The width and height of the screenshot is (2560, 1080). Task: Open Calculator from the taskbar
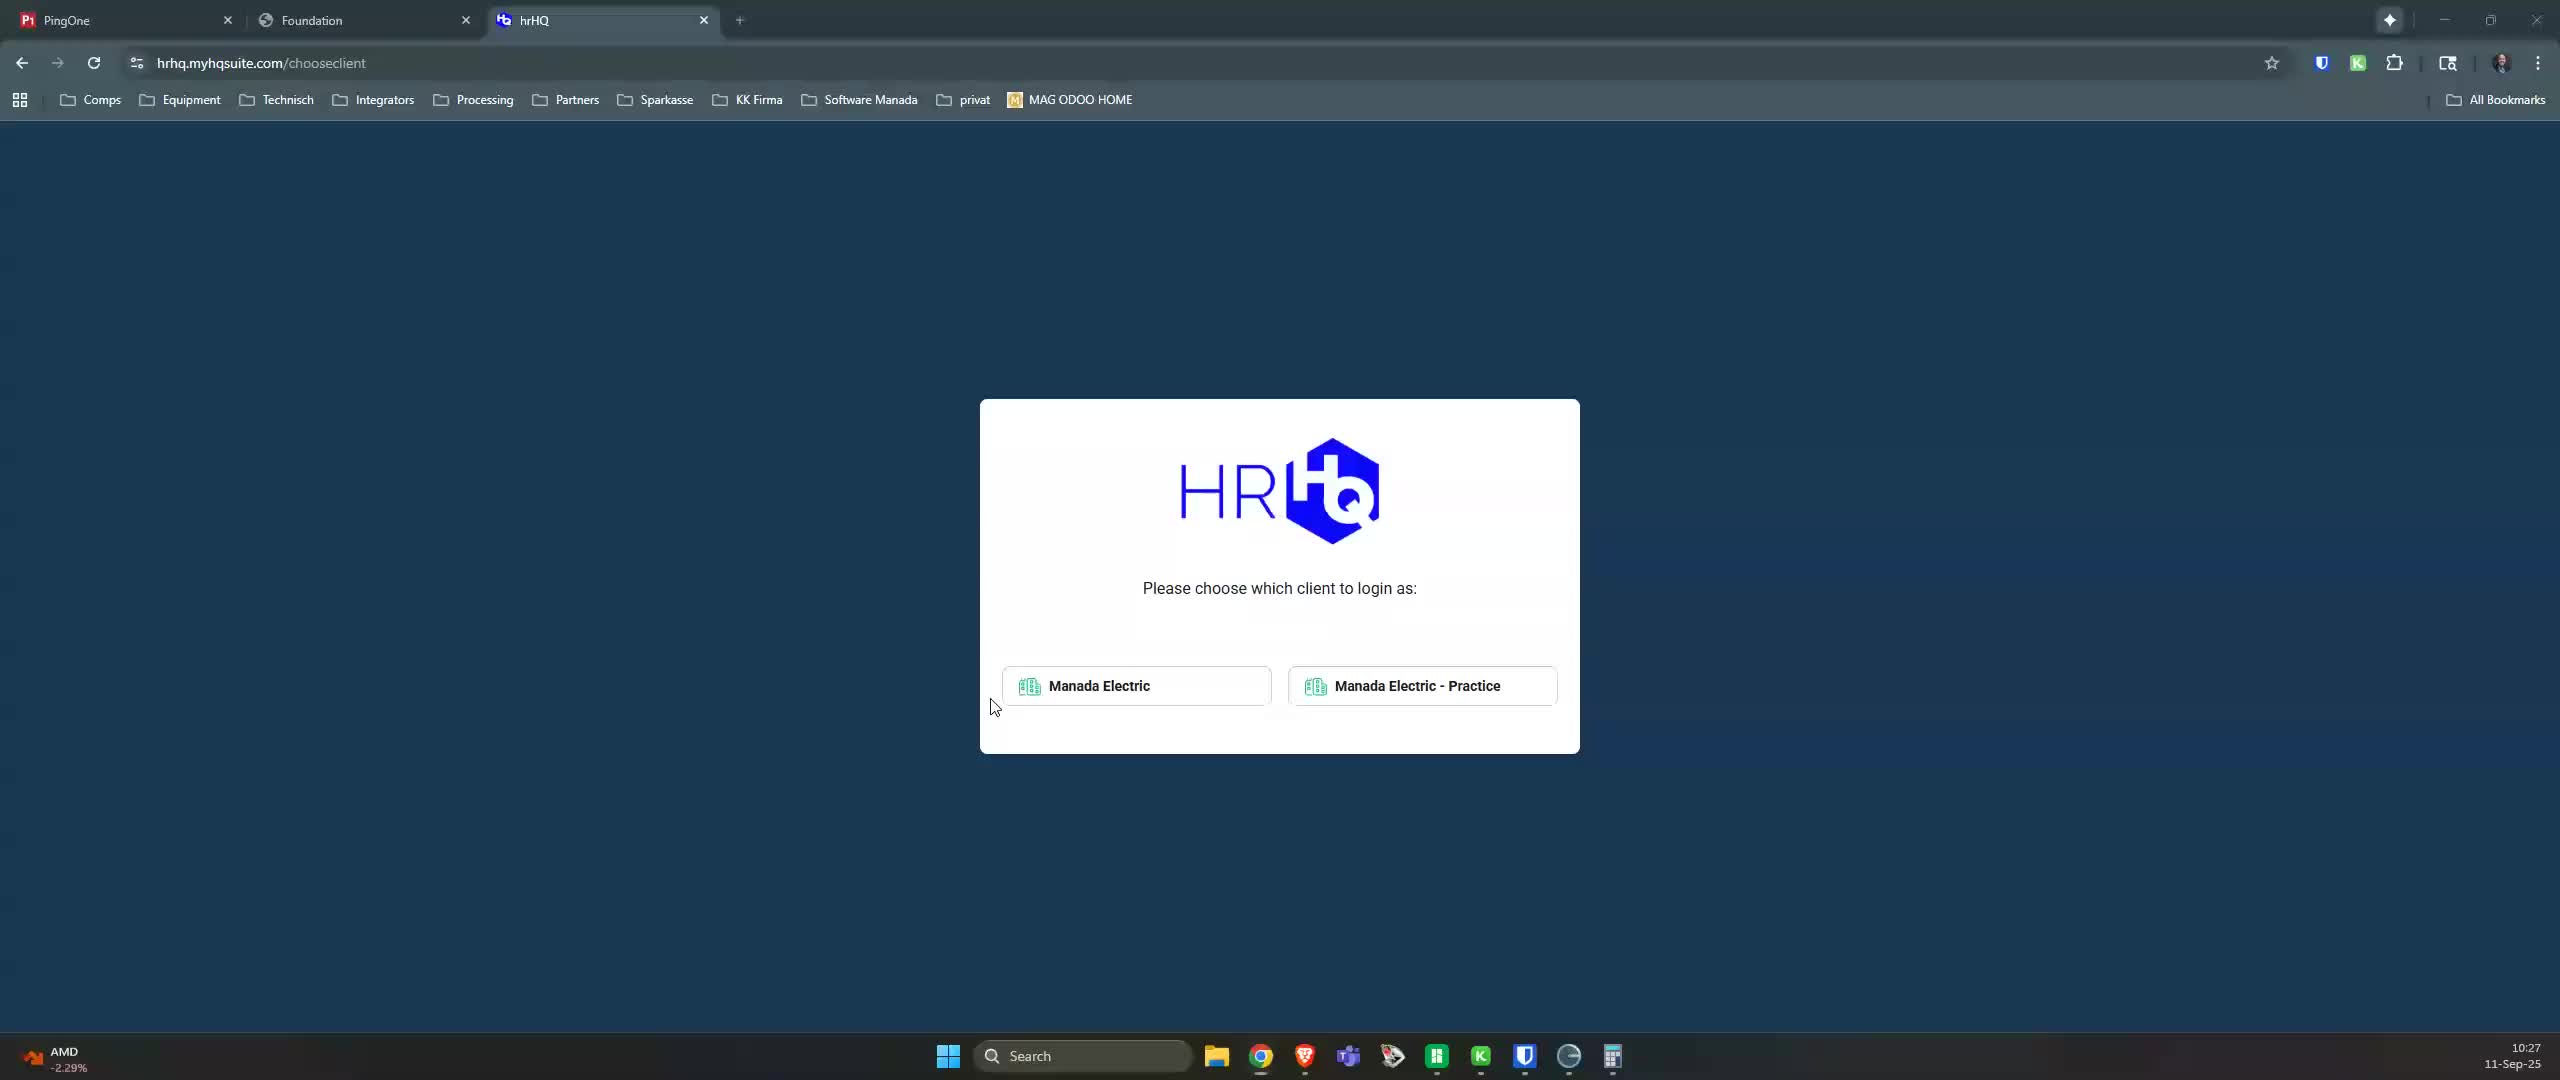[x=1613, y=1056]
